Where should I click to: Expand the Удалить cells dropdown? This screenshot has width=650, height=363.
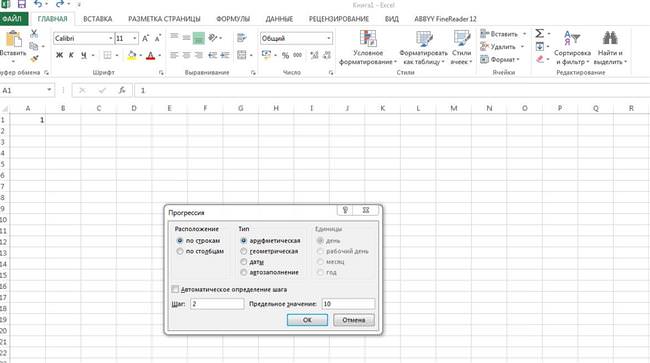coord(522,47)
